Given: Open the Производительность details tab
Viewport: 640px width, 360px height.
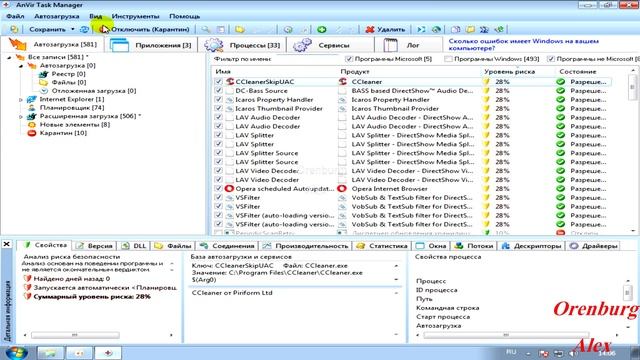Looking at the screenshot, I should pos(305,246).
